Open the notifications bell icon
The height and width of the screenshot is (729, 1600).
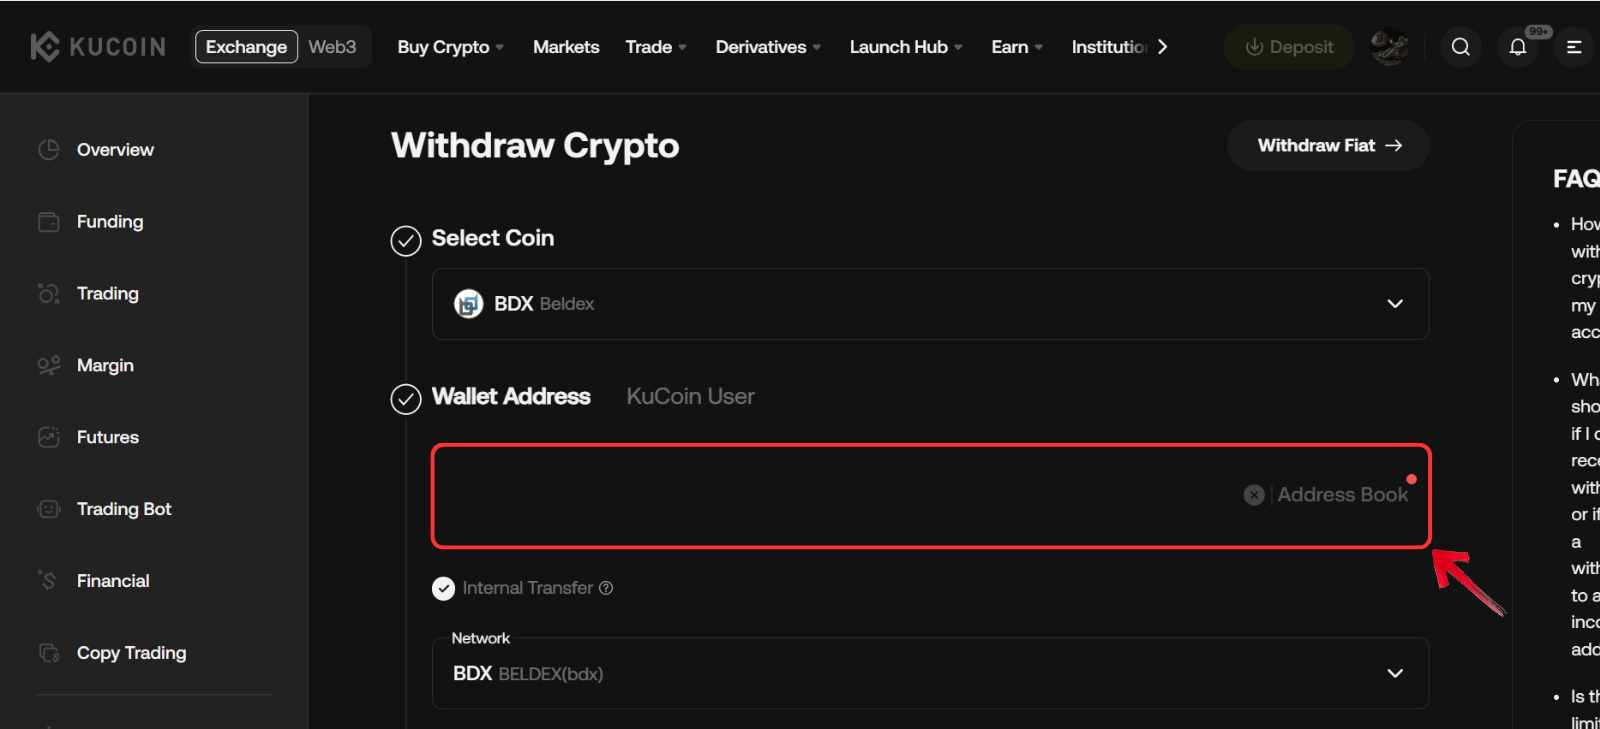click(x=1517, y=46)
